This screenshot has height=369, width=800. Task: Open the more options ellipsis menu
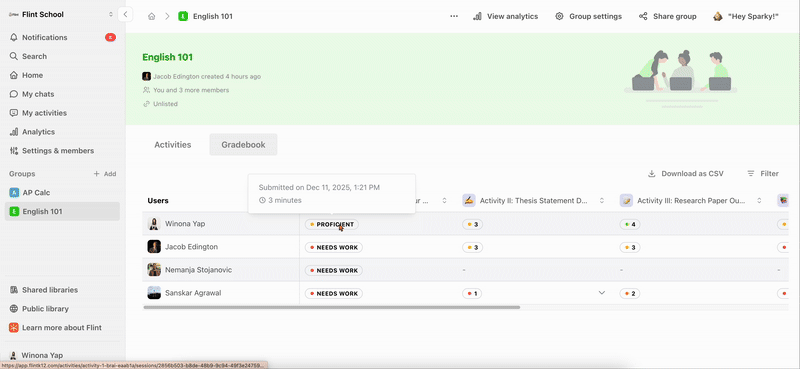[454, 16]
